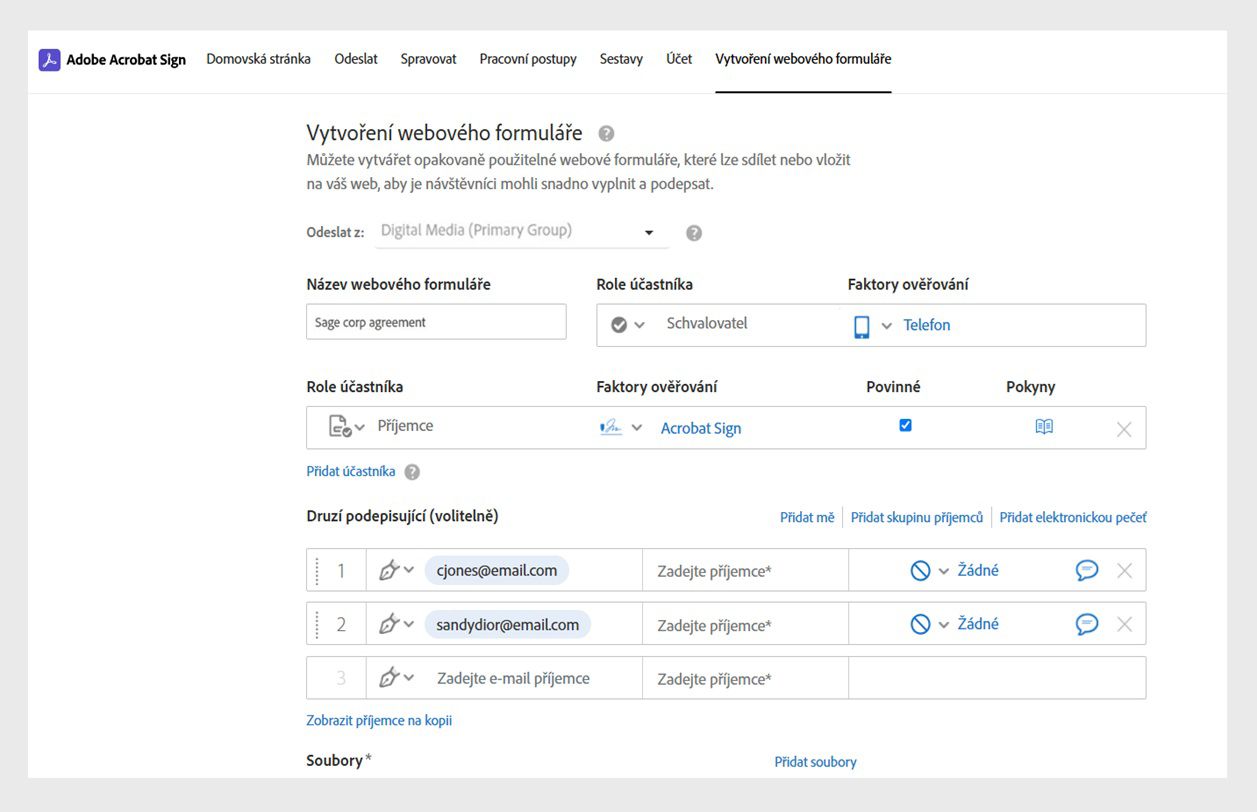Remove the Příjemce participant row with X
This screenshot has height=812, width=1257.
pyautogui.click(x=1124, y=429)
